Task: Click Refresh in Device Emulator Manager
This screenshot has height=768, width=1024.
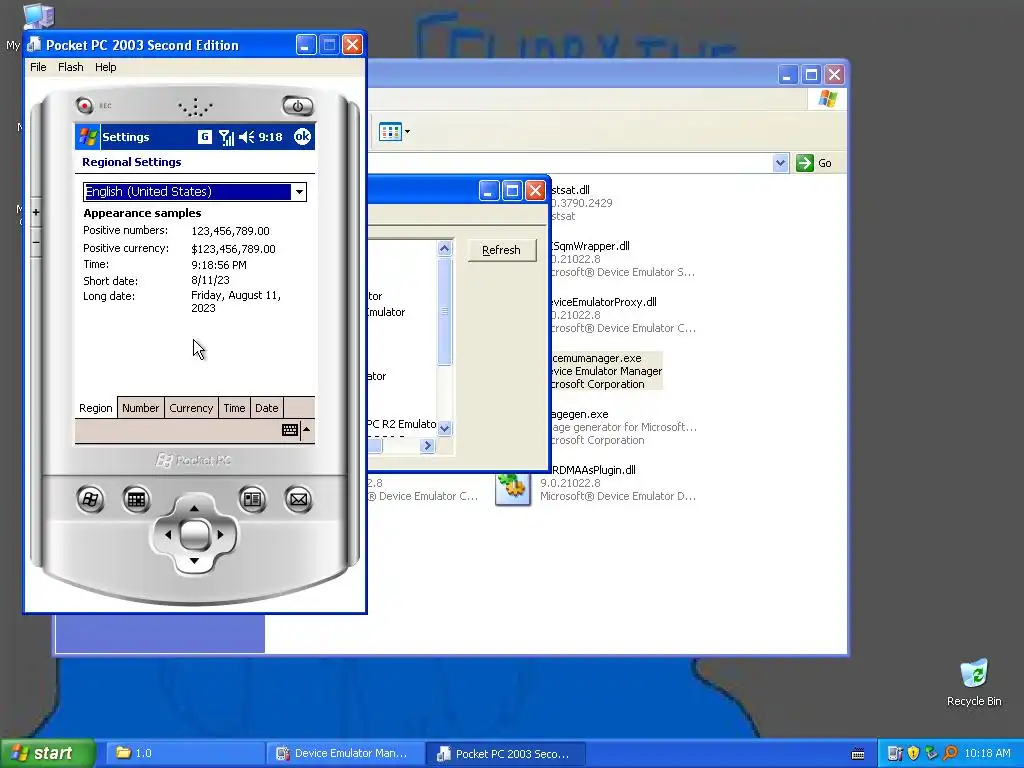Action: (x=502, y=250)
